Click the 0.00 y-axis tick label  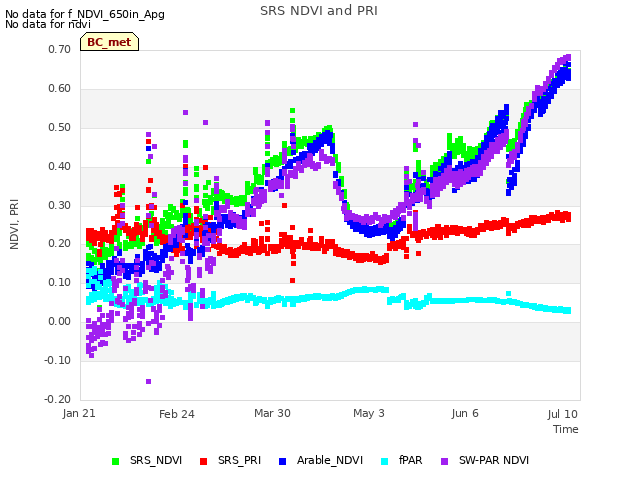tap(60, 321)
